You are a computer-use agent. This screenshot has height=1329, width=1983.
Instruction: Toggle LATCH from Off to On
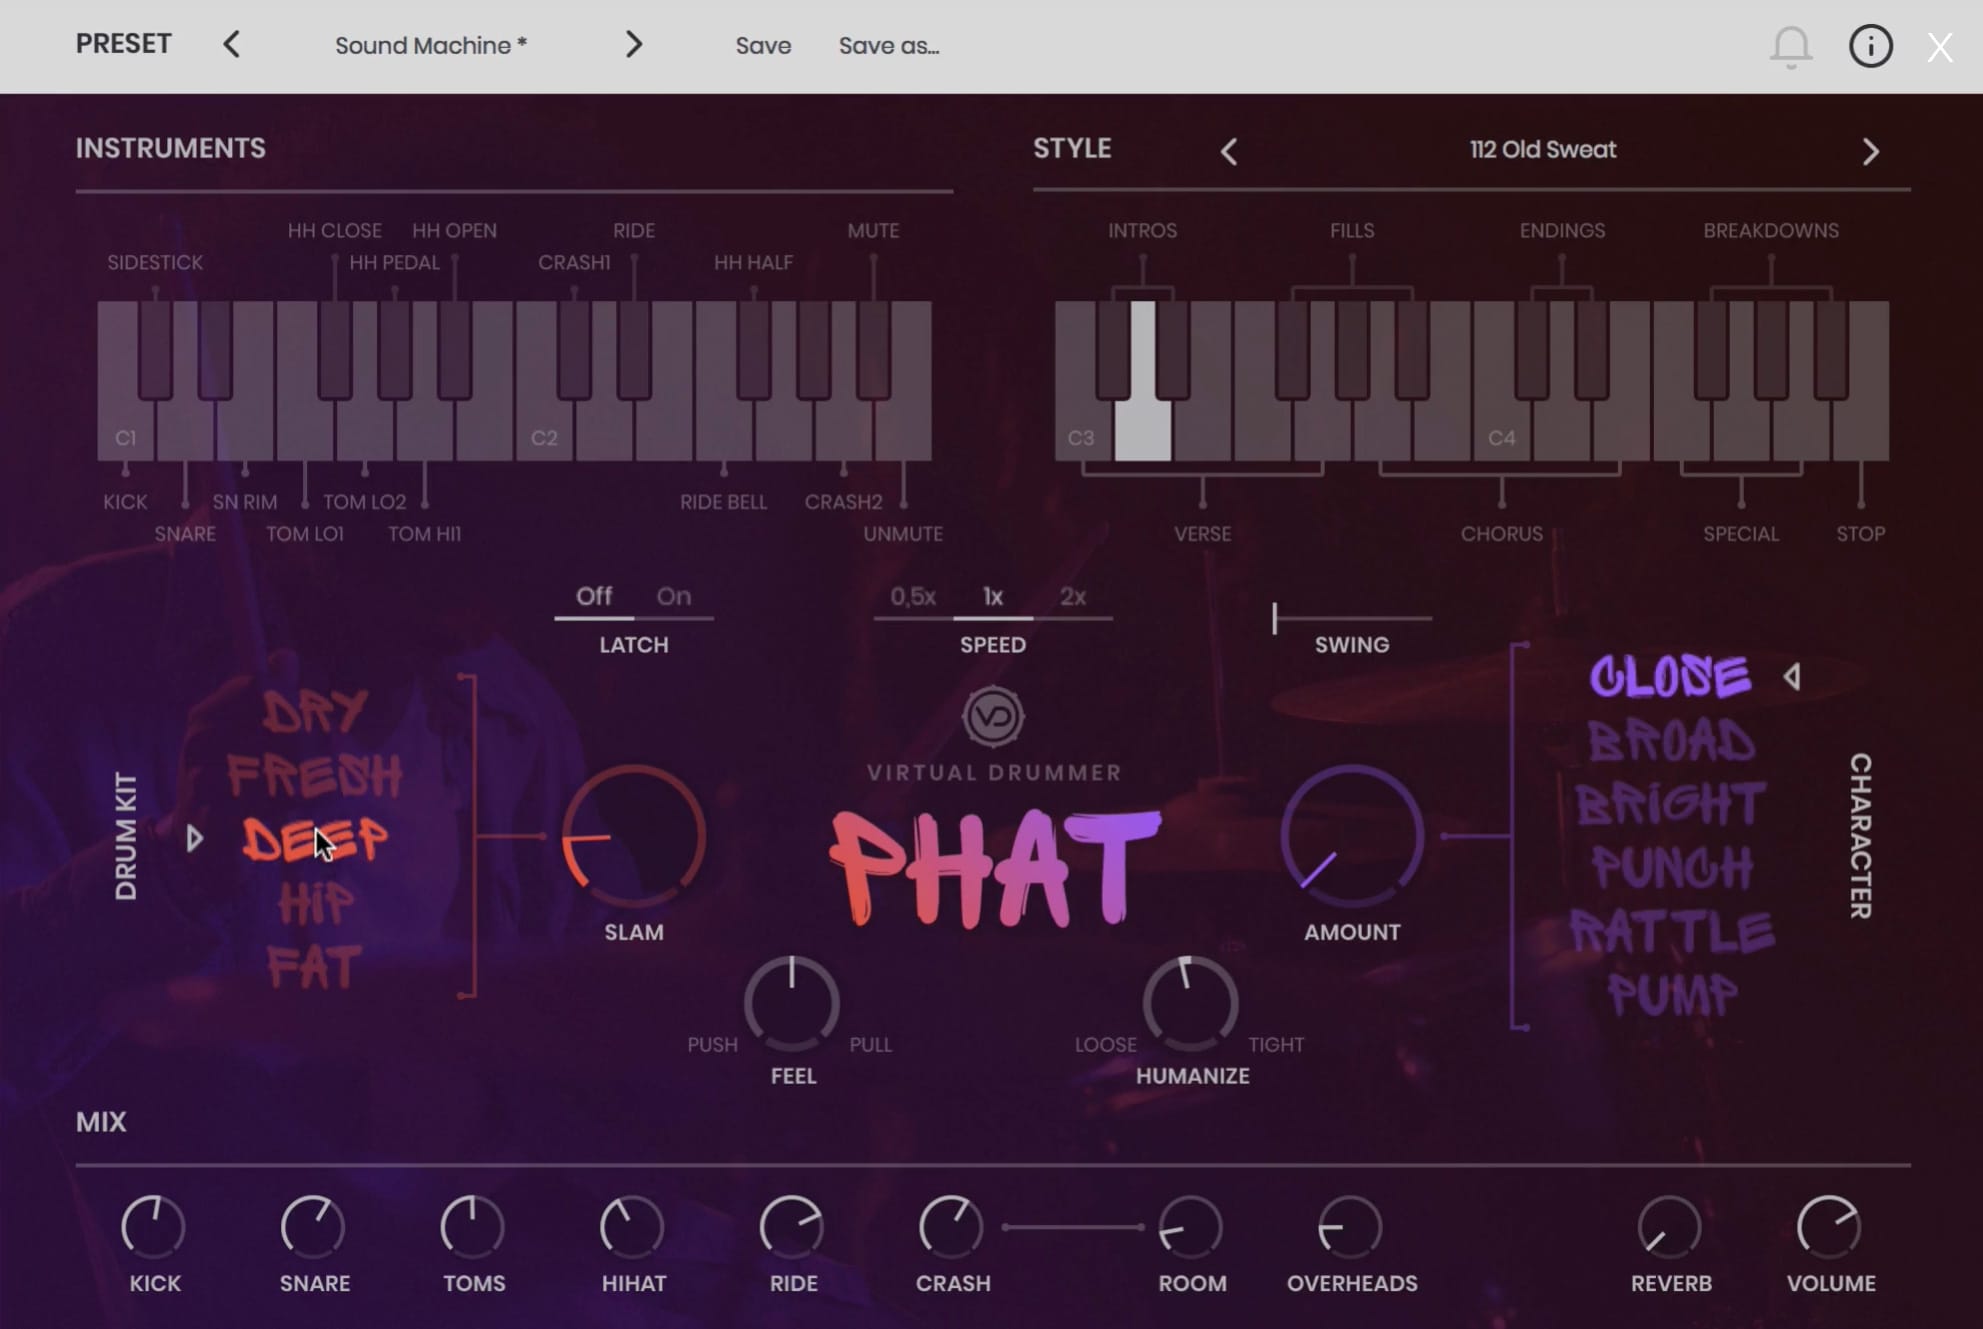673,596
